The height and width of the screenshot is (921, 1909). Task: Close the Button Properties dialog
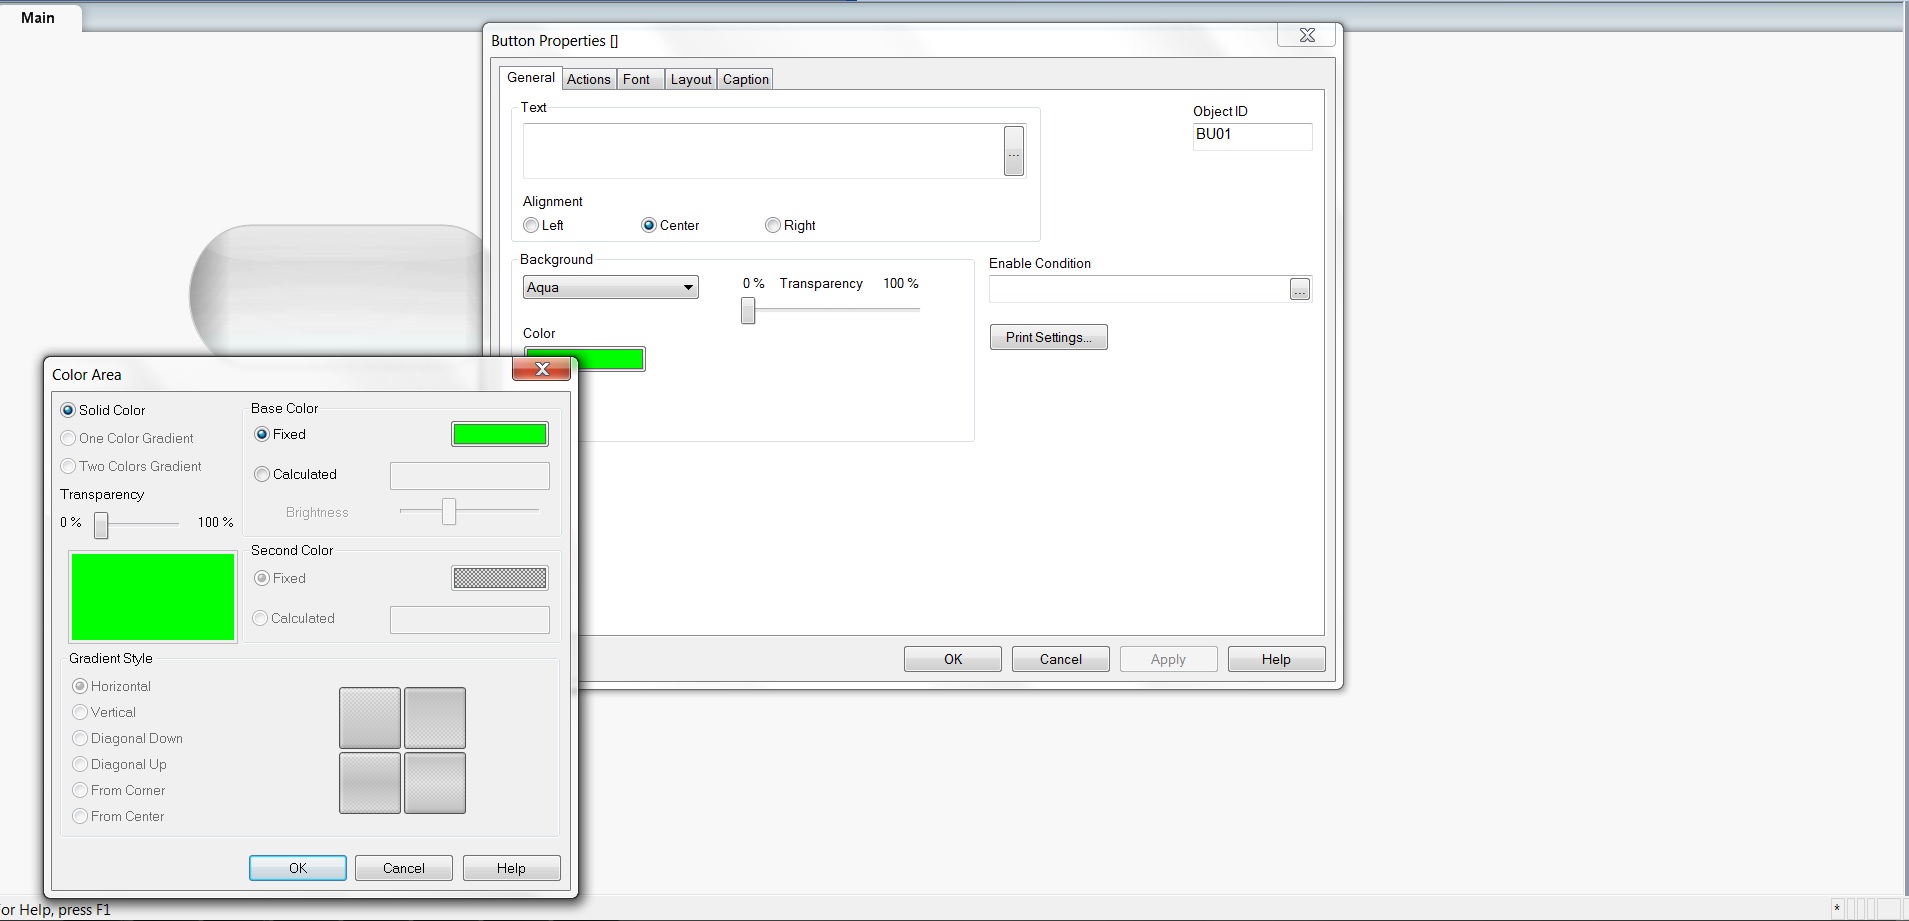pyautogui.click(x=1306, y=35)
